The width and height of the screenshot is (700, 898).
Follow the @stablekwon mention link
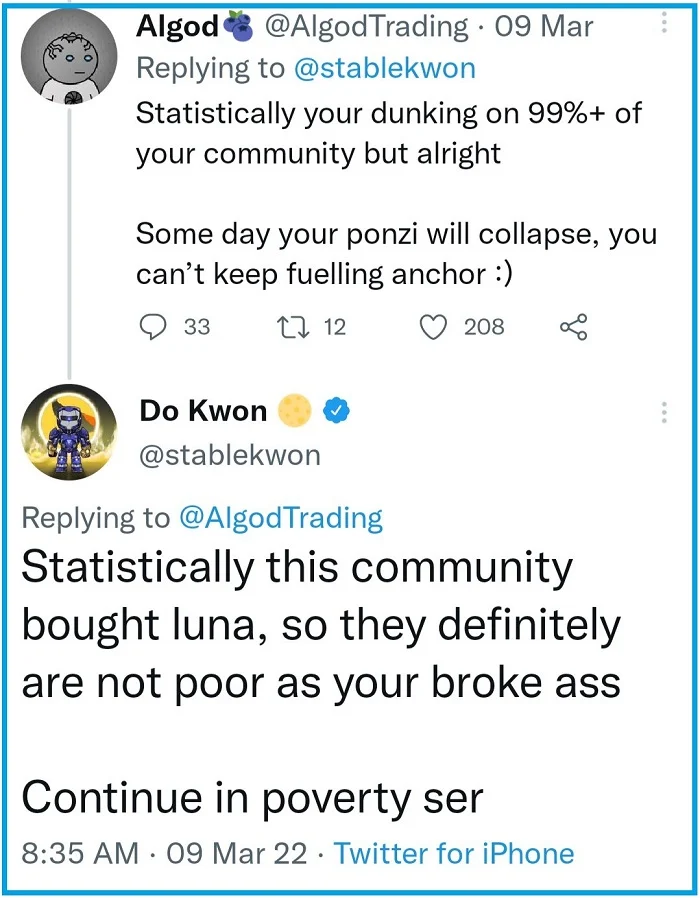click(x=385, y=68)
